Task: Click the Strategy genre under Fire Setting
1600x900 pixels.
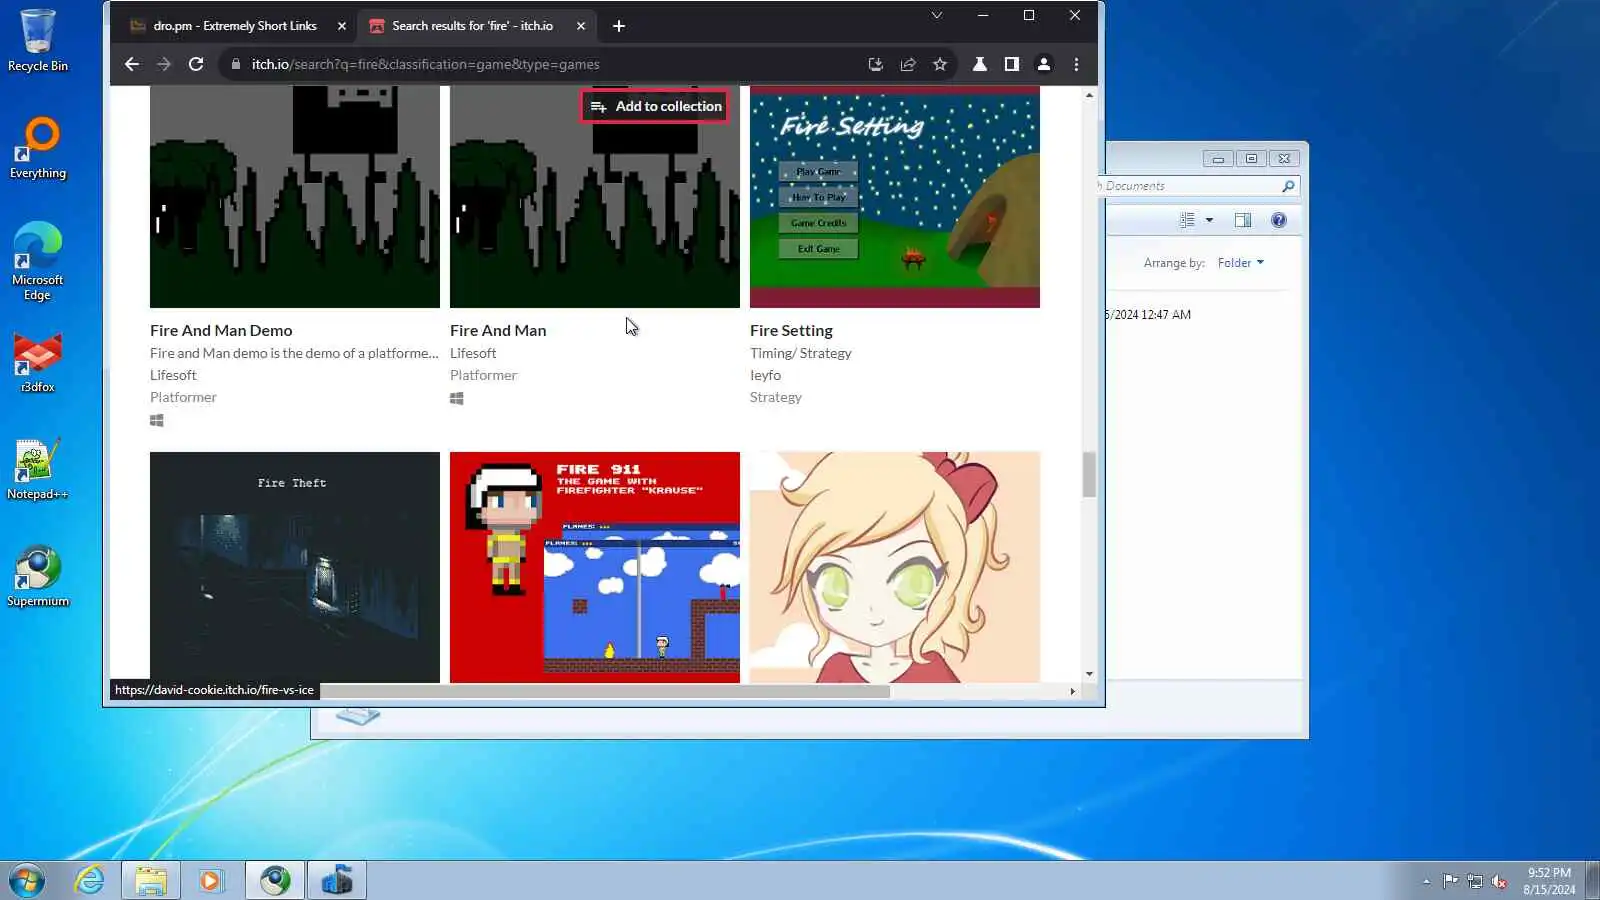Action: click(x=776, y=397)
